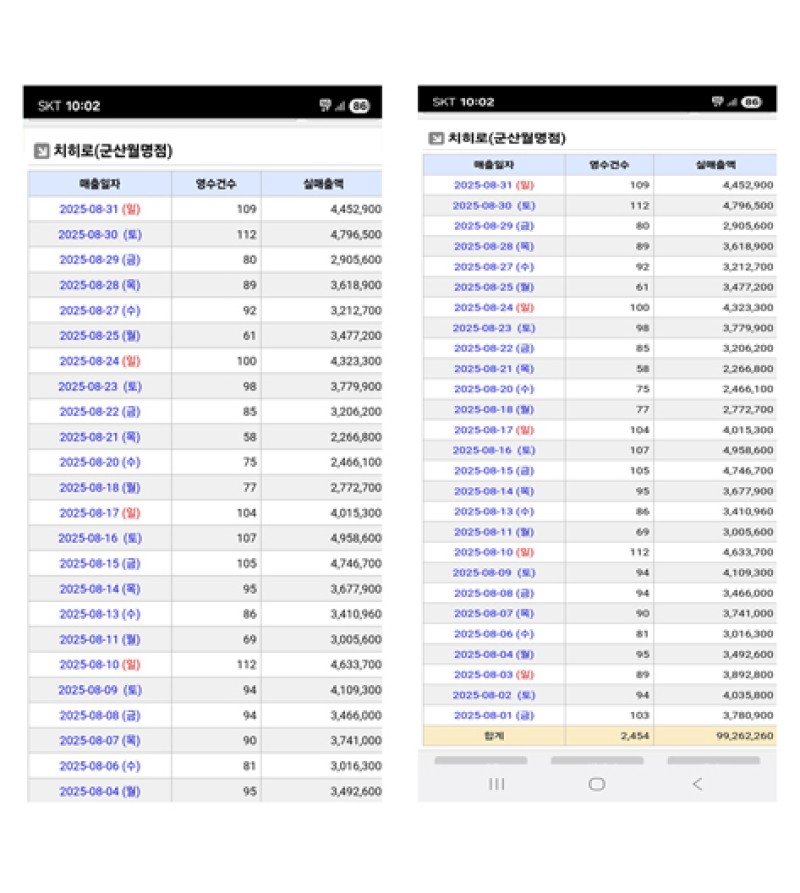
Task: Select amount 2,905,600 in left screenshot
Action: point(356,260)
